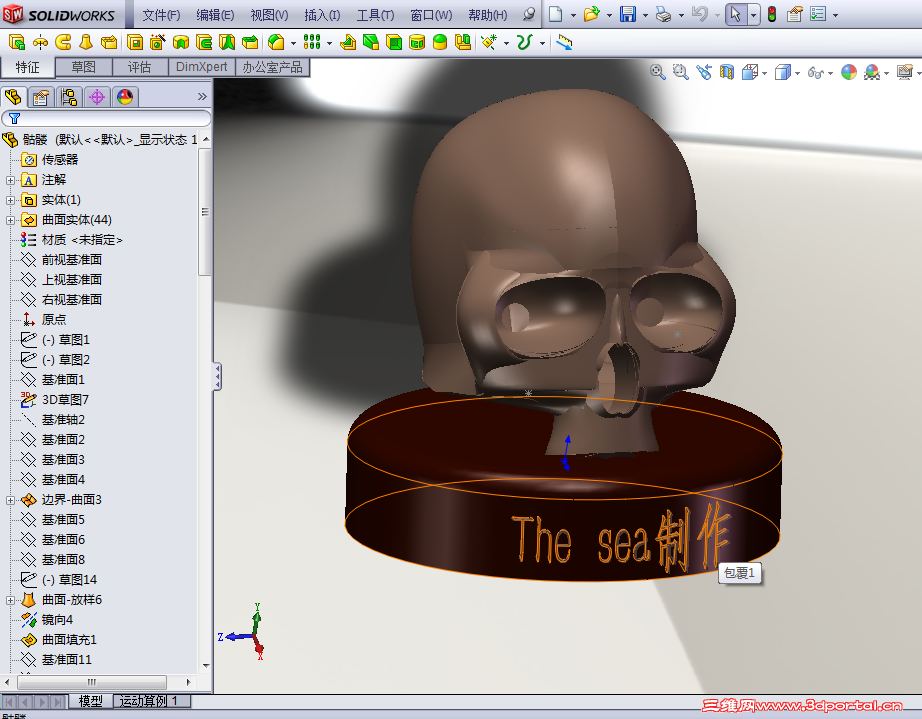Go back to the Previous View
The height and width of the screenshot is (719, 922).
point(704,72)
